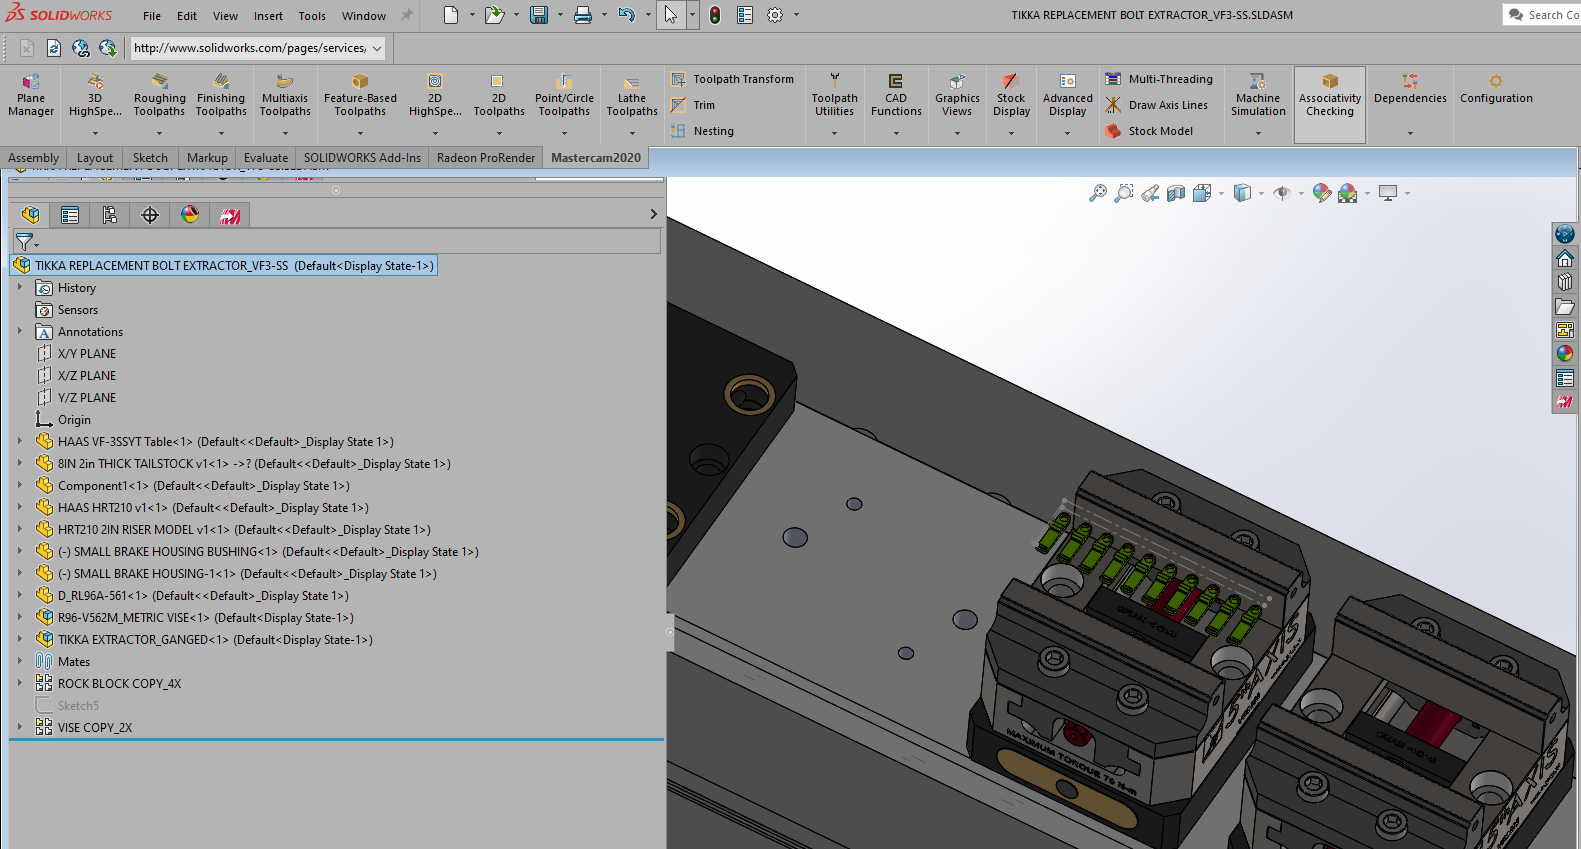Toggle Associativity Checking button
The image size is (1581, 849).
tap(1330, 104)
